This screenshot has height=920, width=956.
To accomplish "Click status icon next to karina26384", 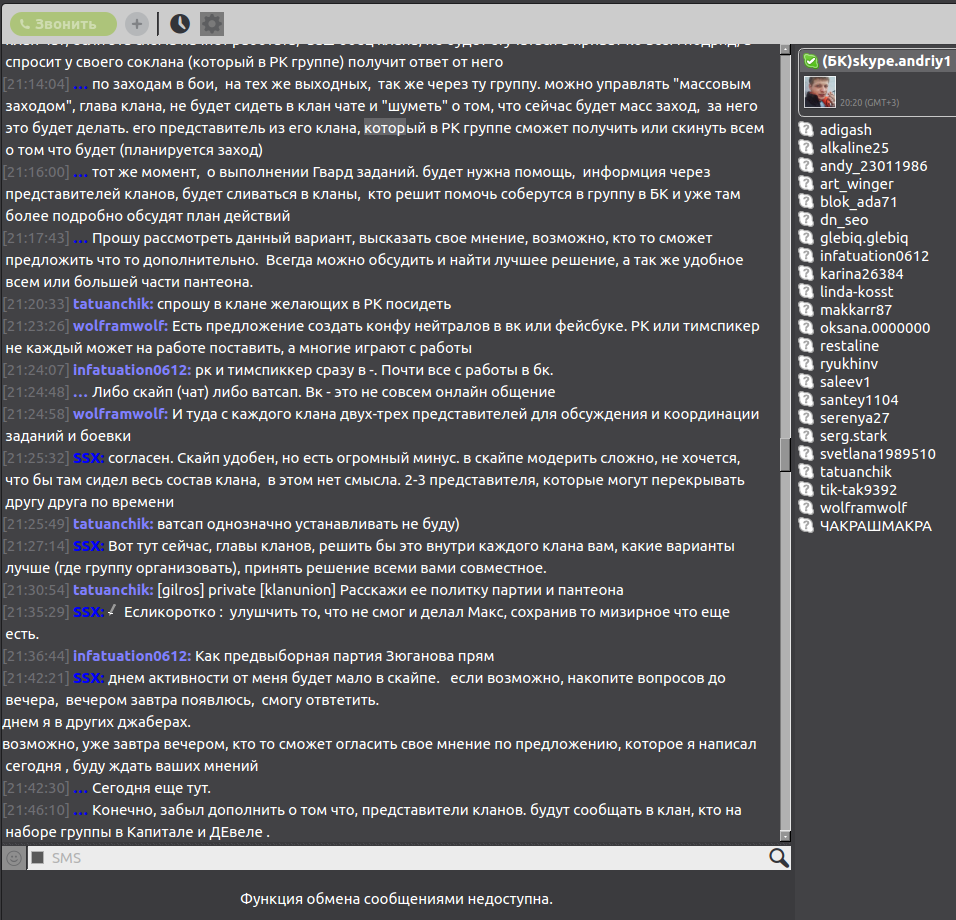I will coord(807,273).
